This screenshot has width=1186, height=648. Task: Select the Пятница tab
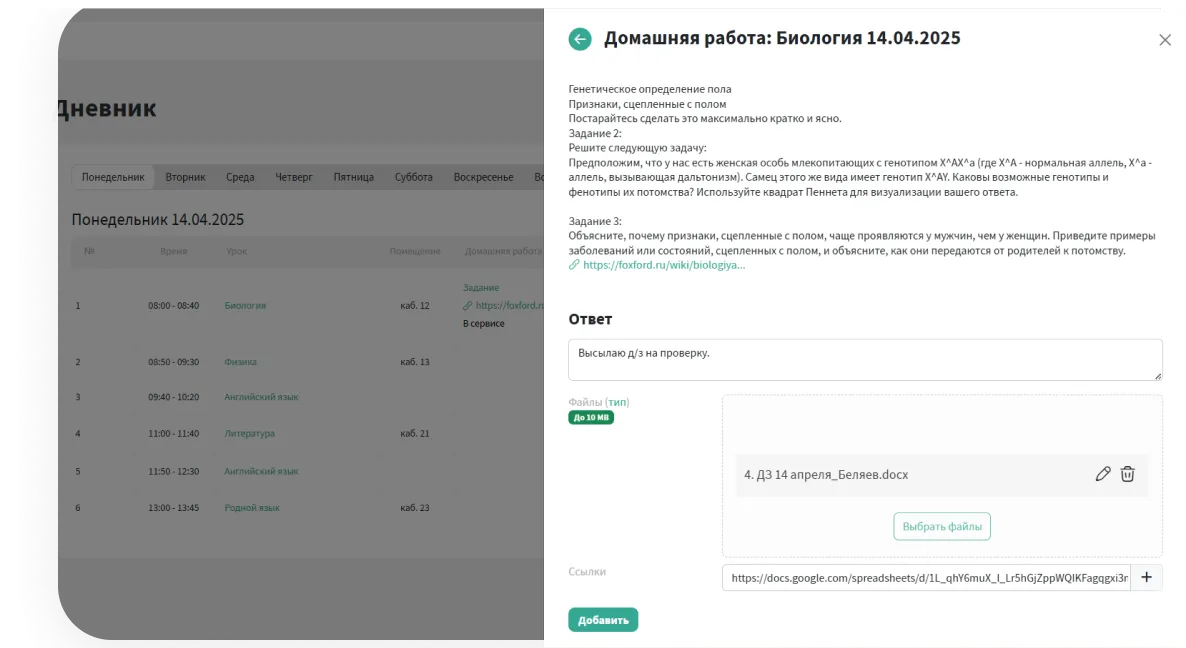(x=353, y=177)
